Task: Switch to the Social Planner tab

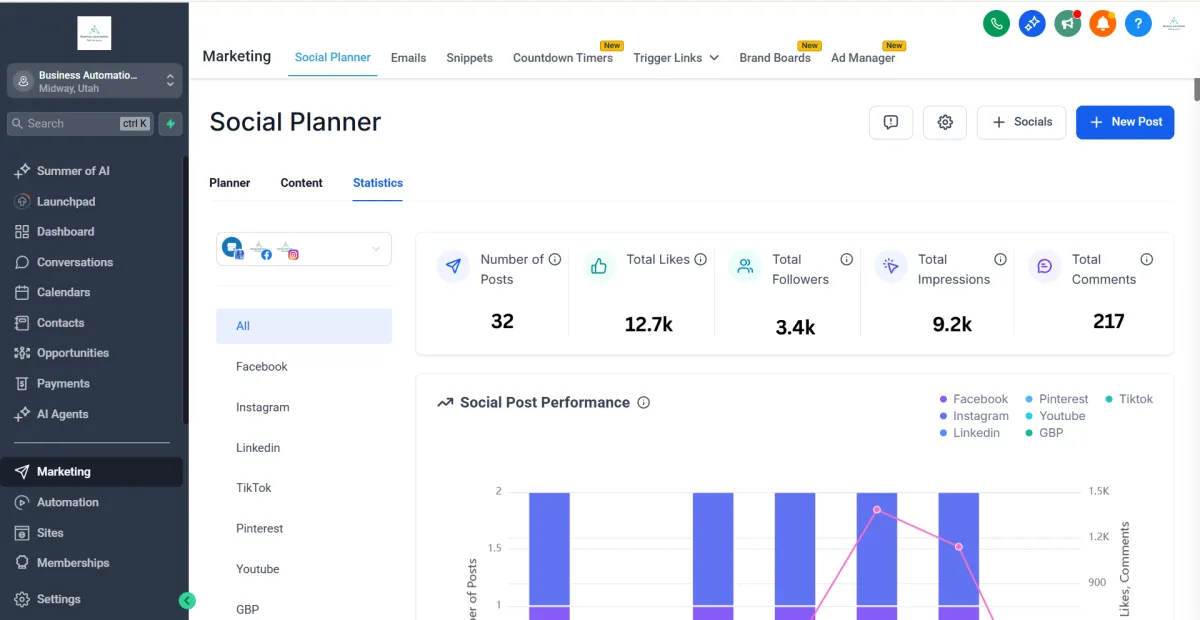Action: (333, 58)
